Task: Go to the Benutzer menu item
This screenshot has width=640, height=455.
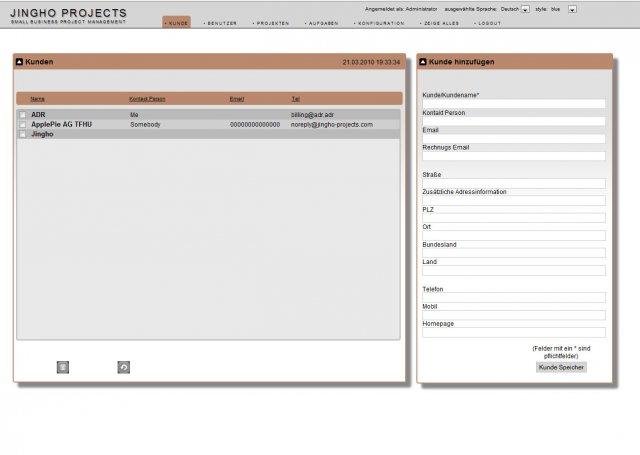Action: click(220, 23)
